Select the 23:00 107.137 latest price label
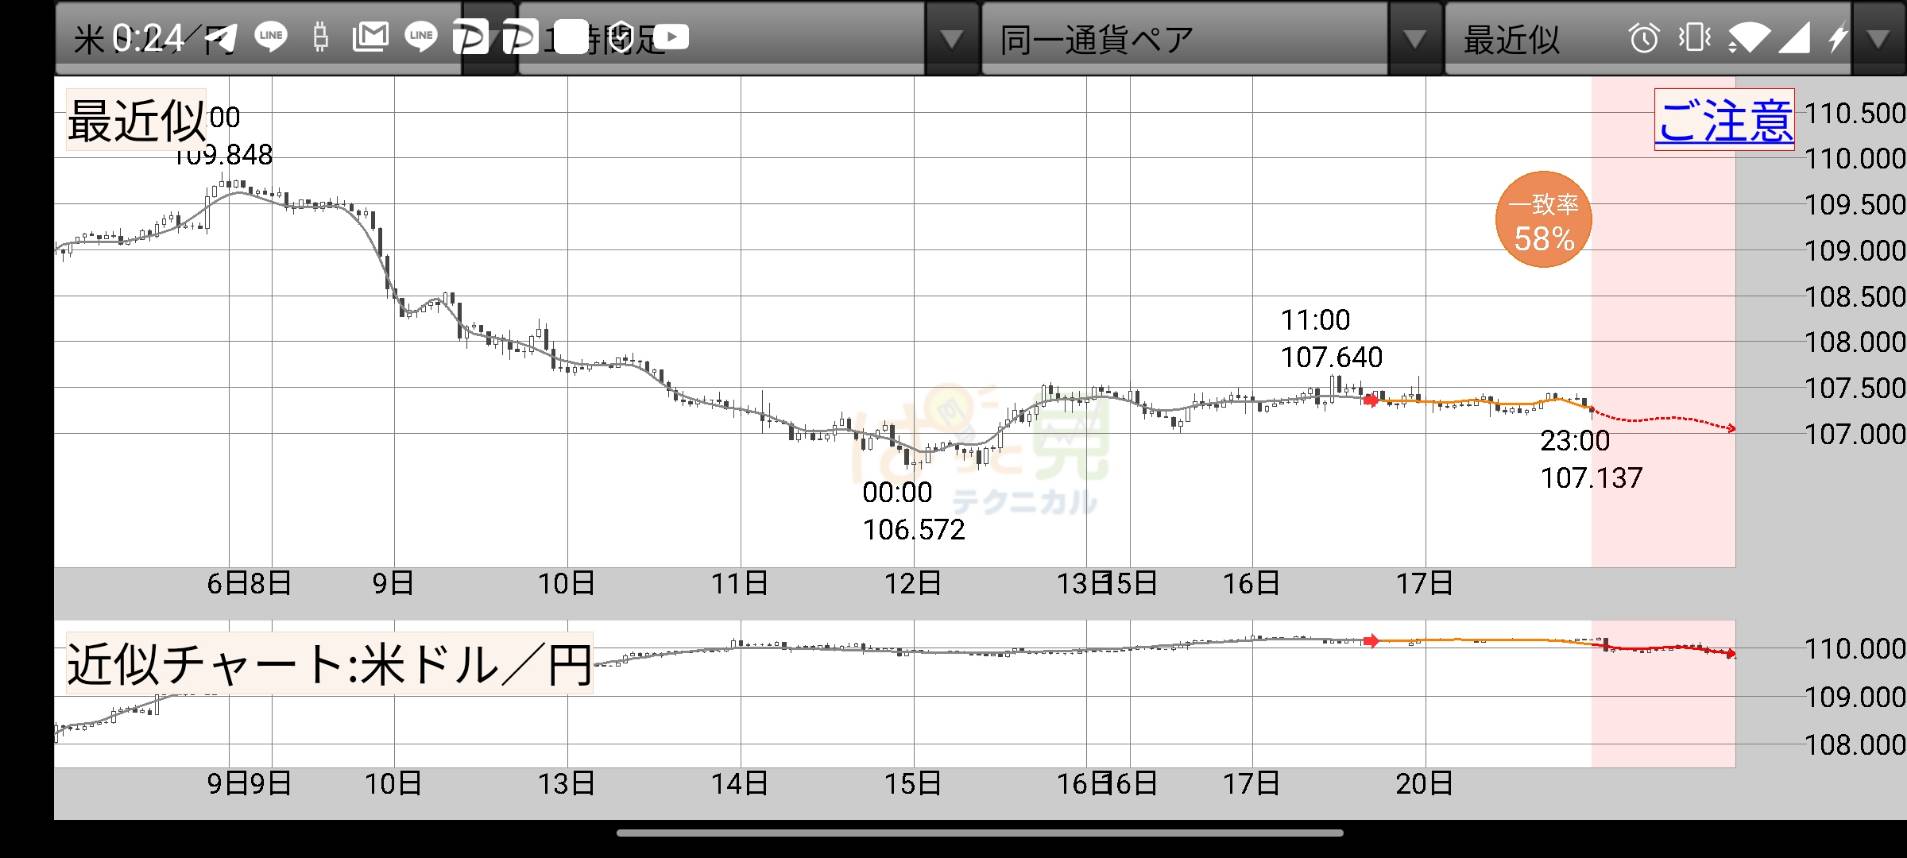The height and width of the screenshot is (858, 1907). tap(1591, 459)
